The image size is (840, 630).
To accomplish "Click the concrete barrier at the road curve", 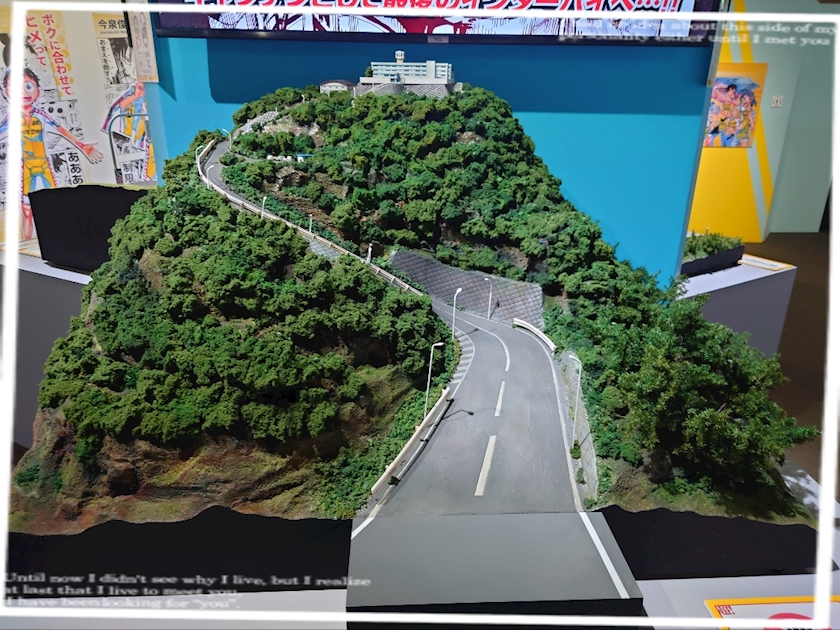I will 534,333.
